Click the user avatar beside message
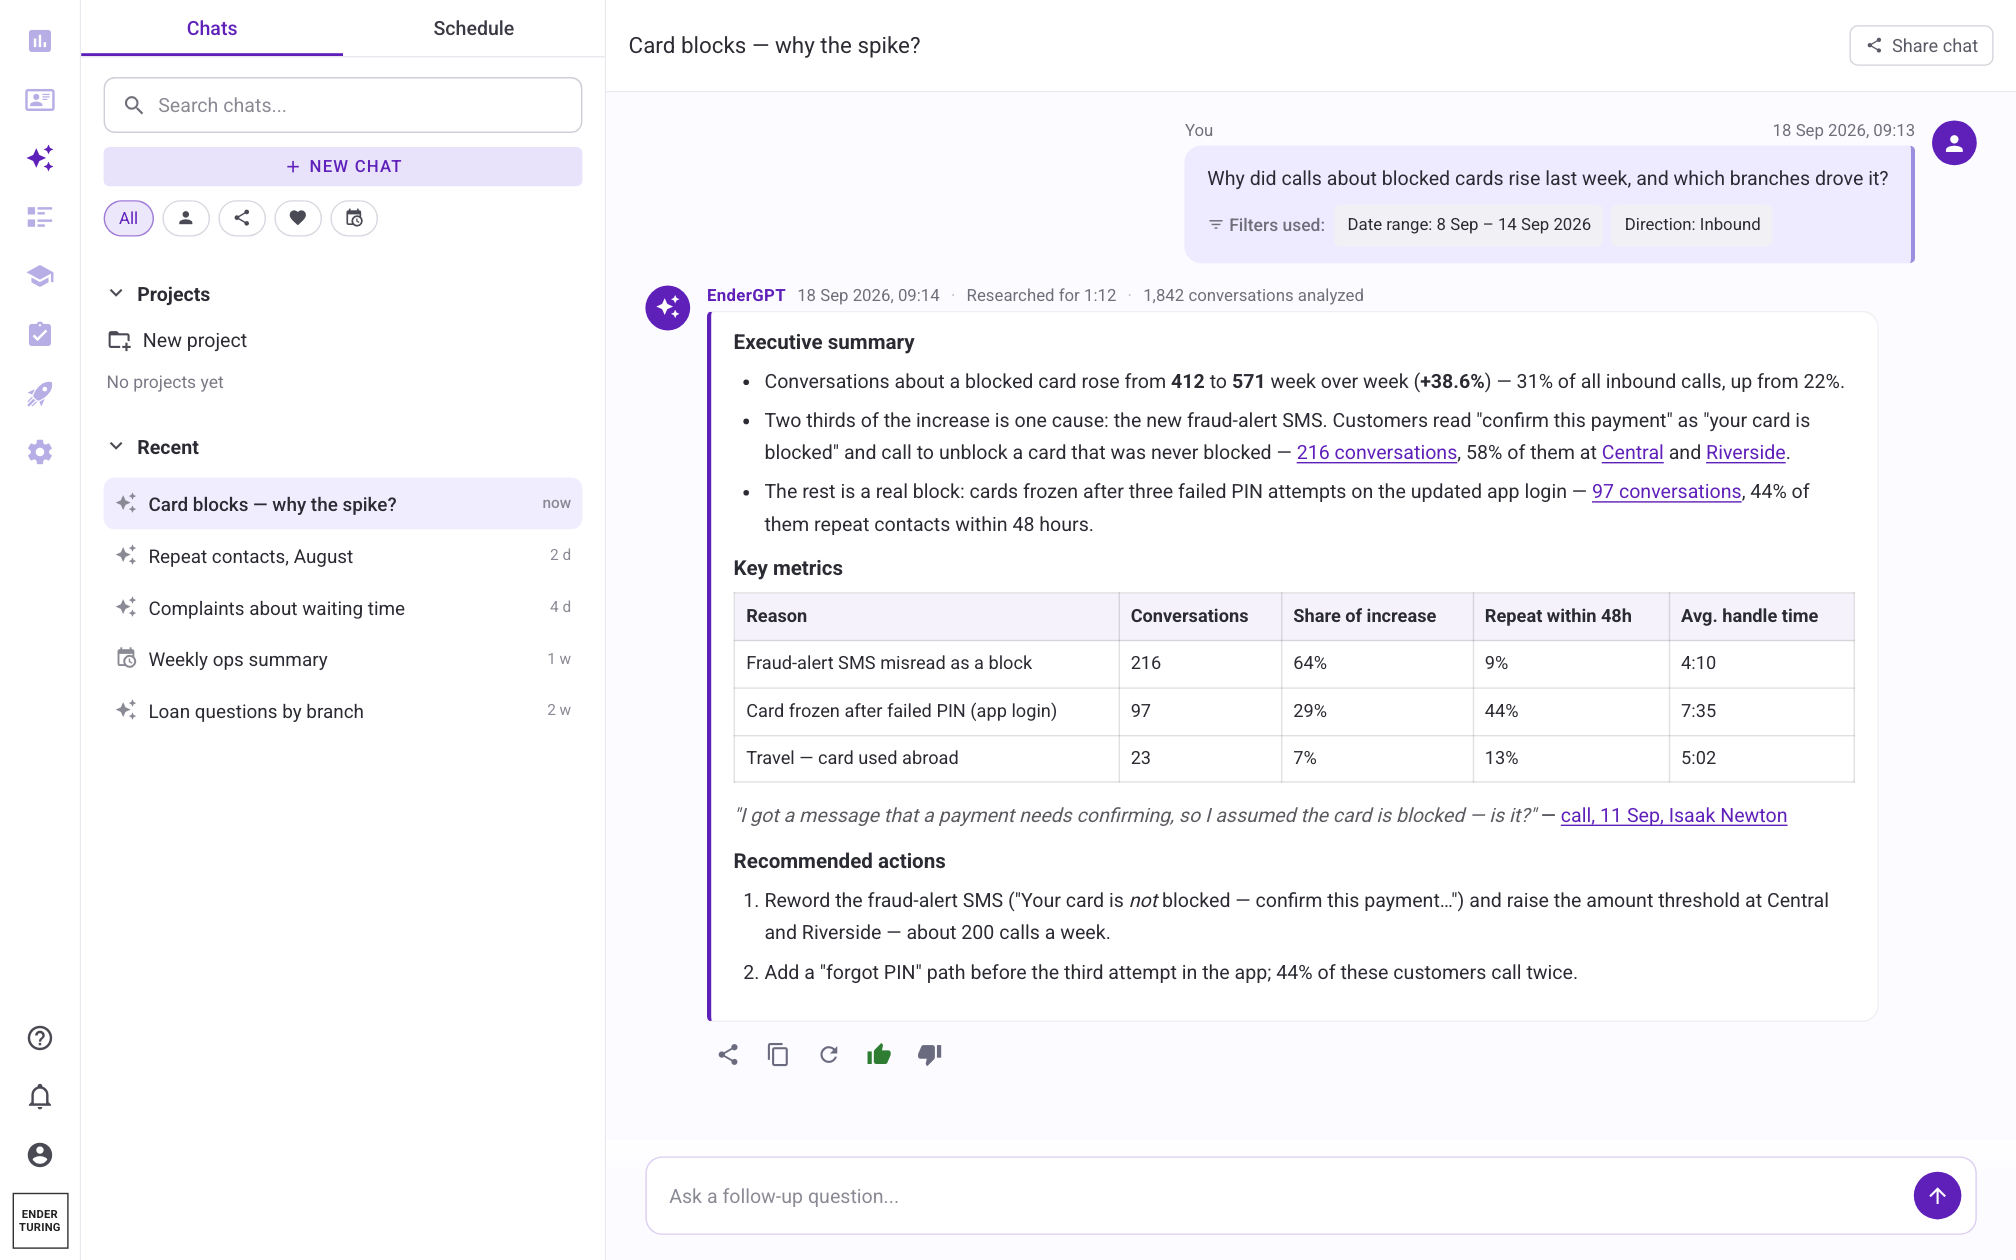This screenshot has width=2016, height=1260. click(x=1954, y=143)
